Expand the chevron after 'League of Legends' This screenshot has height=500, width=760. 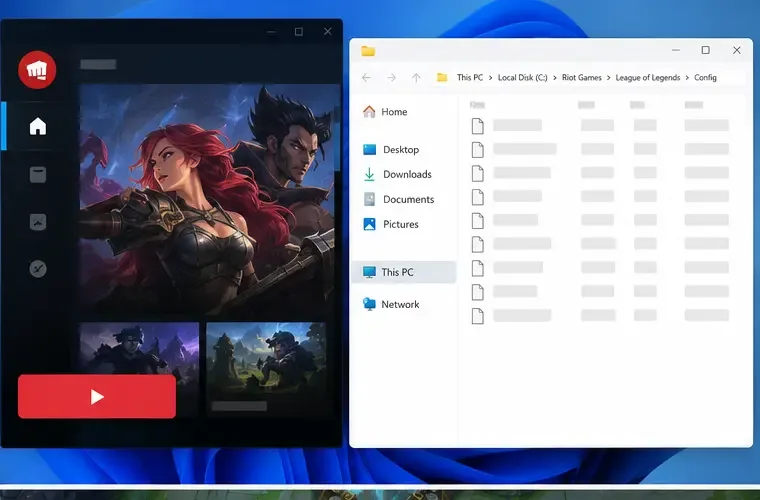pyautogui.click(x=687, y=78)
